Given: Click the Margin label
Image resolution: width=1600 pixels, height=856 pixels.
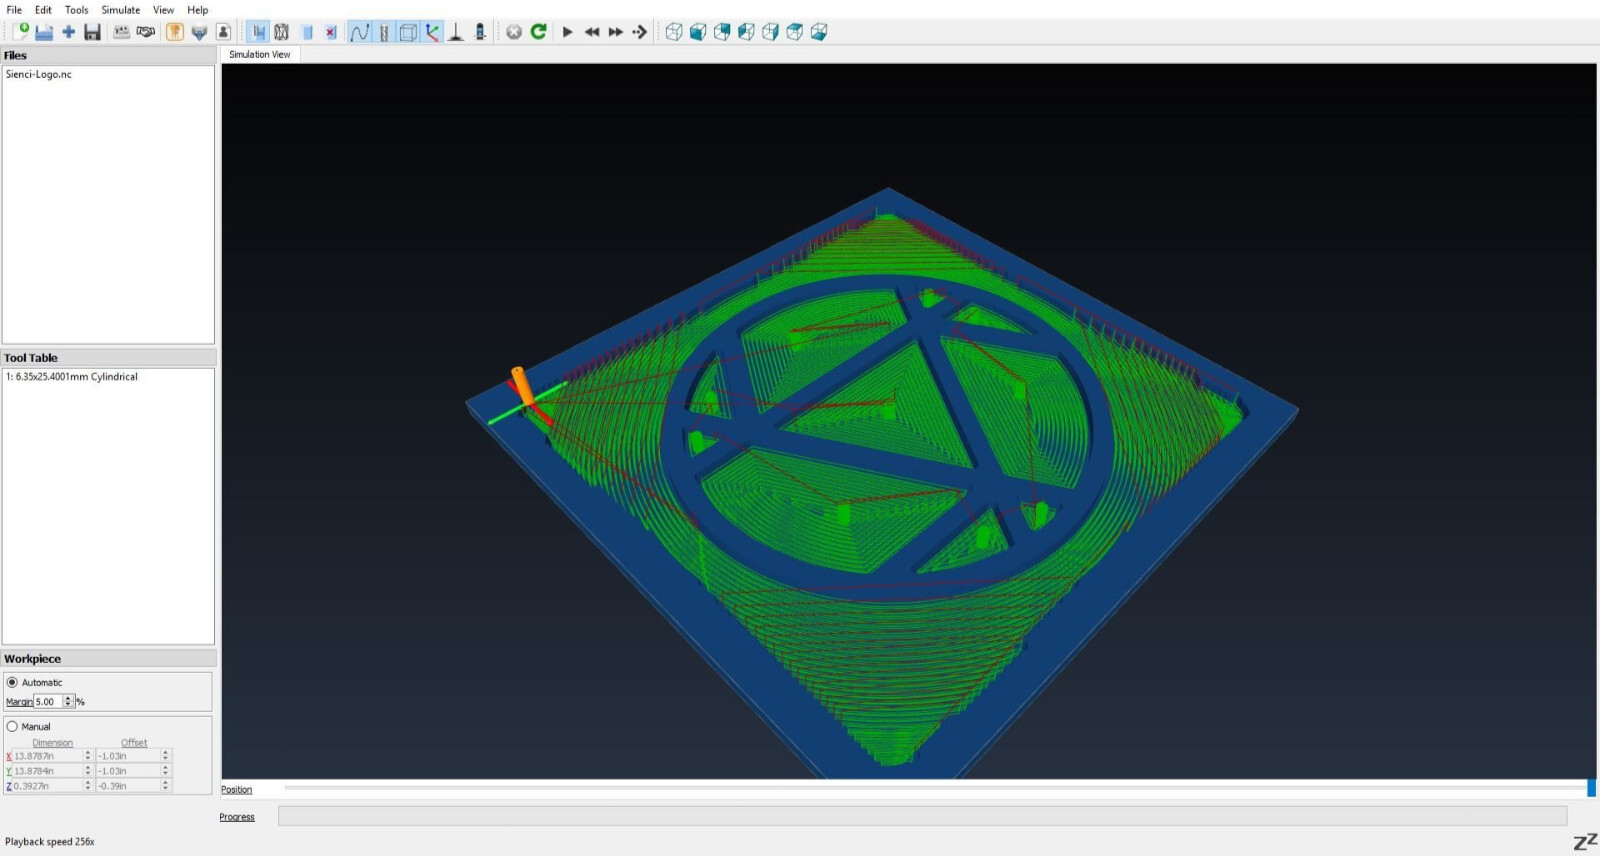Looking at the screenshot, I should coord(19,702).
